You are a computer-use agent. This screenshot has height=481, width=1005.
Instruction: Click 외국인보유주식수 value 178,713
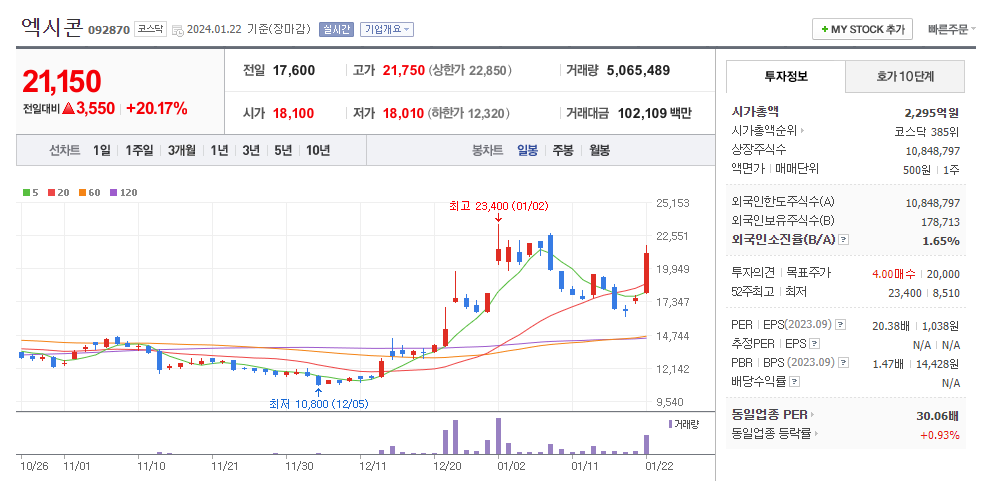[940, 222]
